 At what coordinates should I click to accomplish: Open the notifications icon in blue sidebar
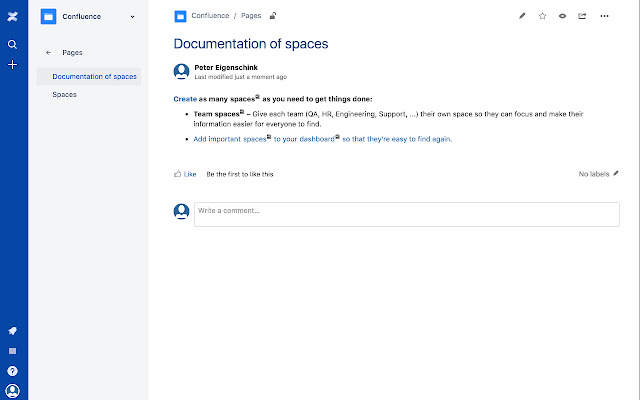tap(13, 331)
